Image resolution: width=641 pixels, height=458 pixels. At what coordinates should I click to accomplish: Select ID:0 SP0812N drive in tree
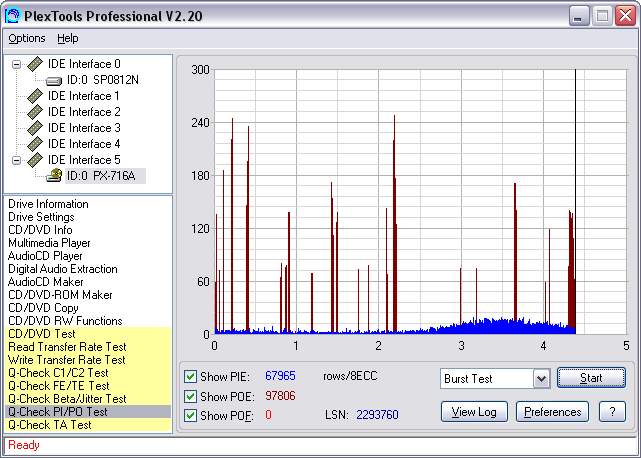103,80
